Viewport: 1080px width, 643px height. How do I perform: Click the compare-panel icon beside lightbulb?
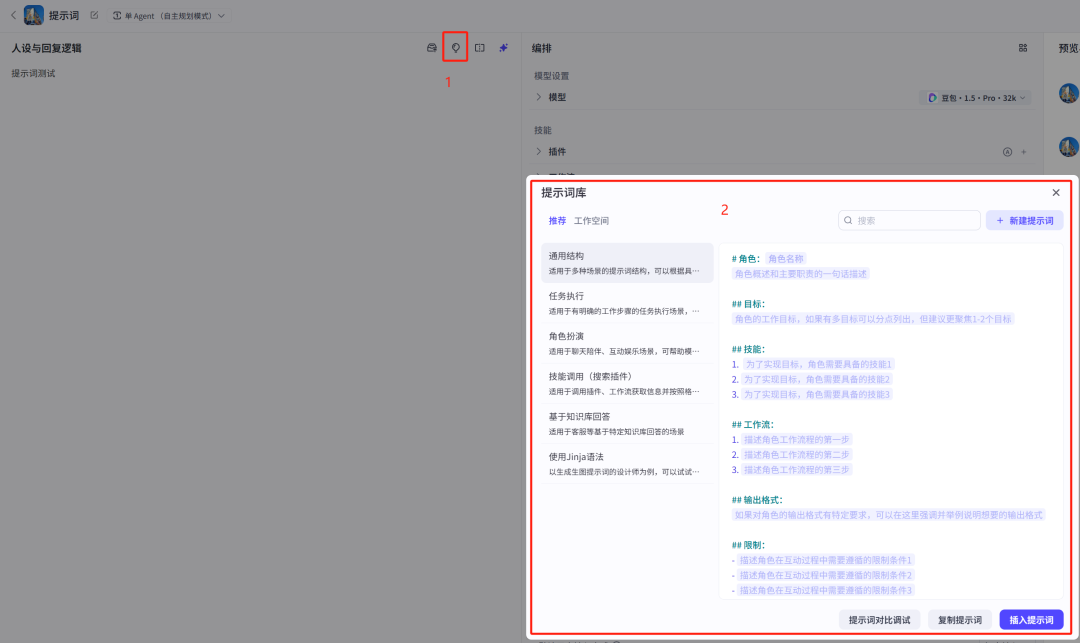click(479, 48)
